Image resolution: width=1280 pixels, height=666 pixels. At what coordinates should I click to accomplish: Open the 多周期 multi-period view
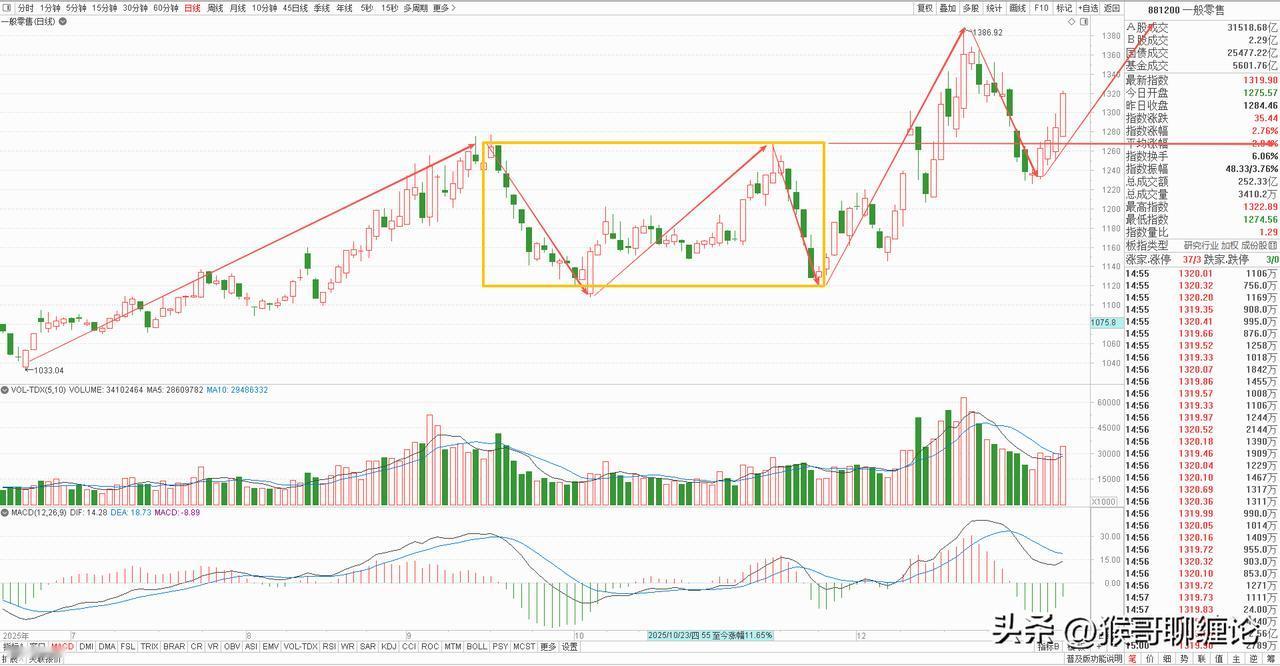coord(415,8)
